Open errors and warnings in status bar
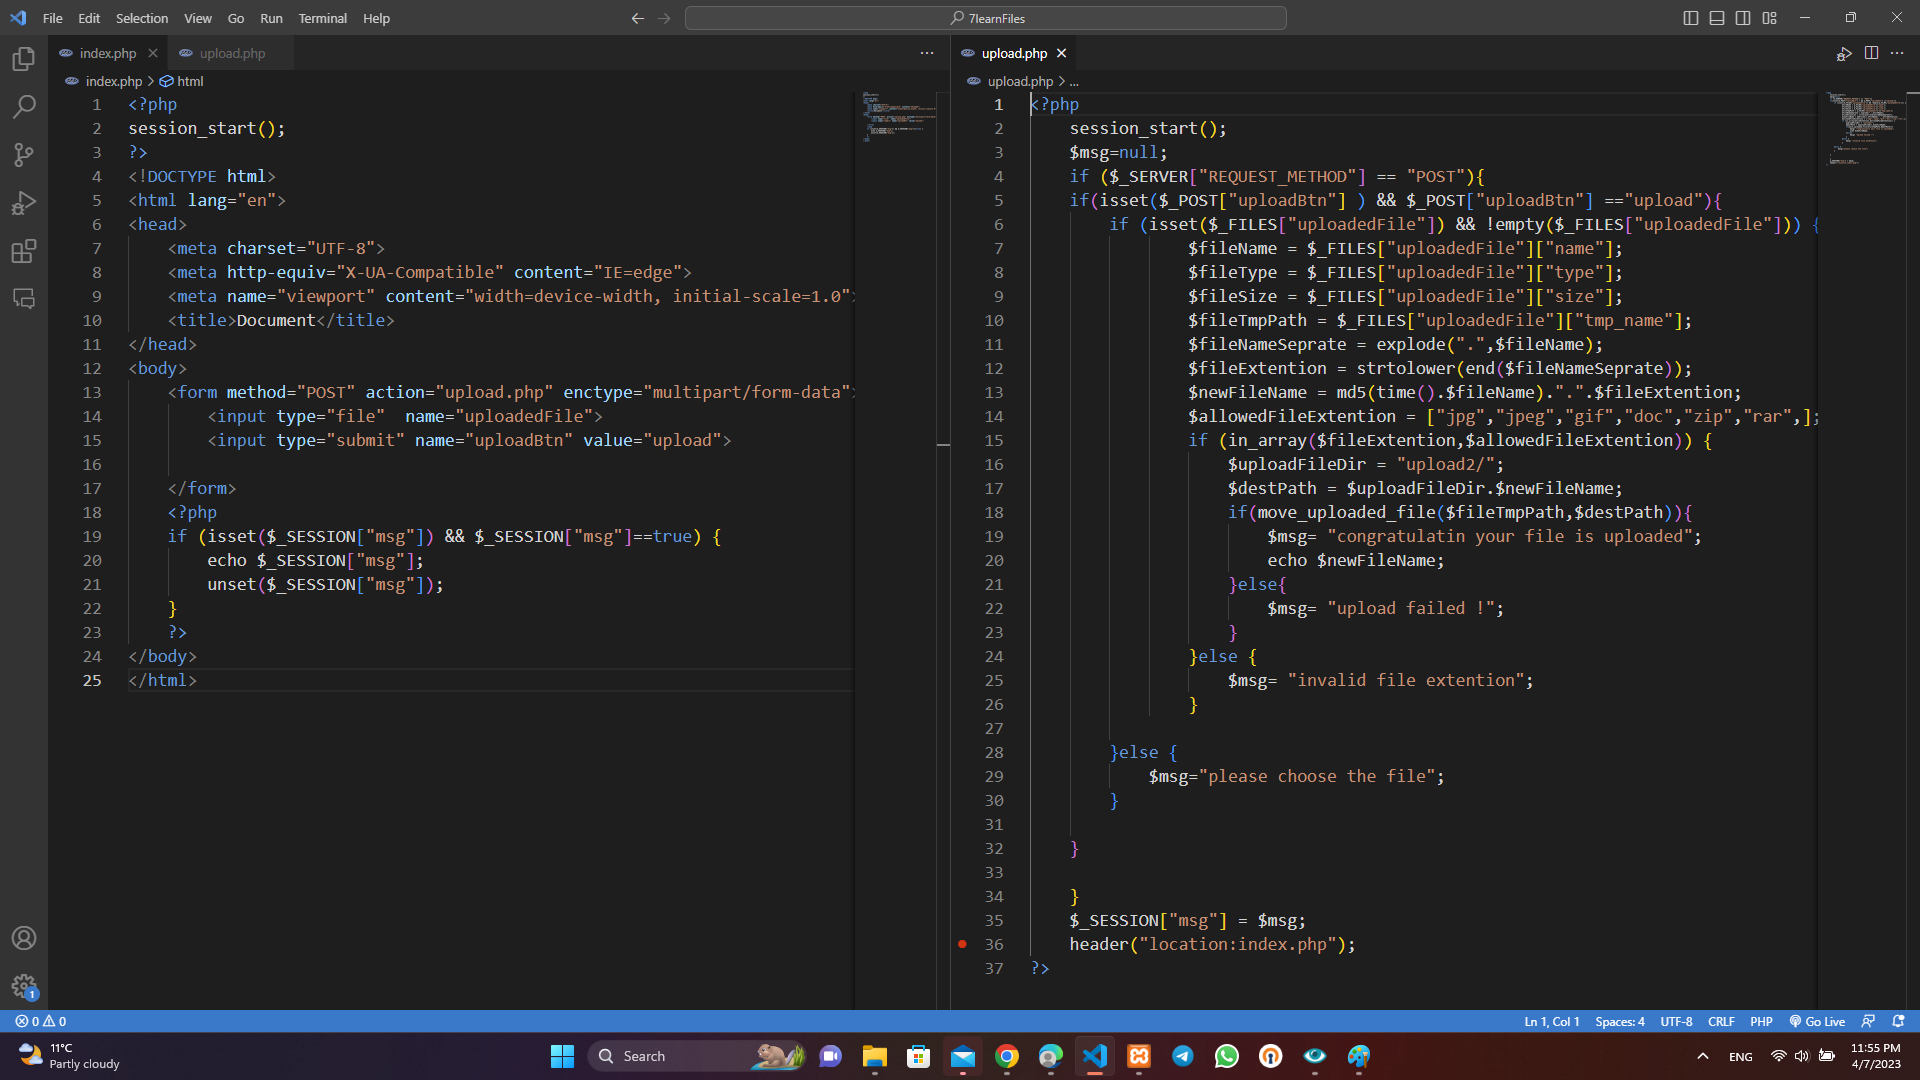Viewport: 1920px width, 1080px height. [41, 1021]
